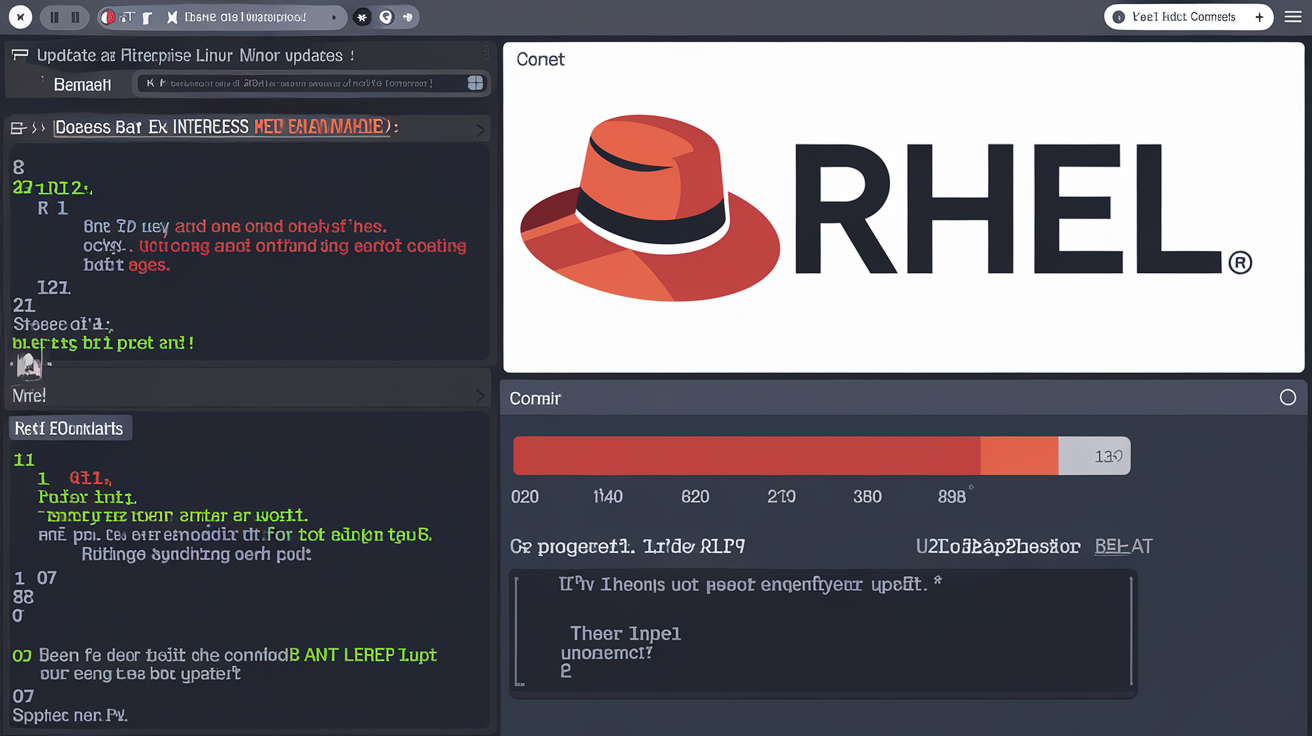Click the green 'Pofer init.' line

[88, 497]
